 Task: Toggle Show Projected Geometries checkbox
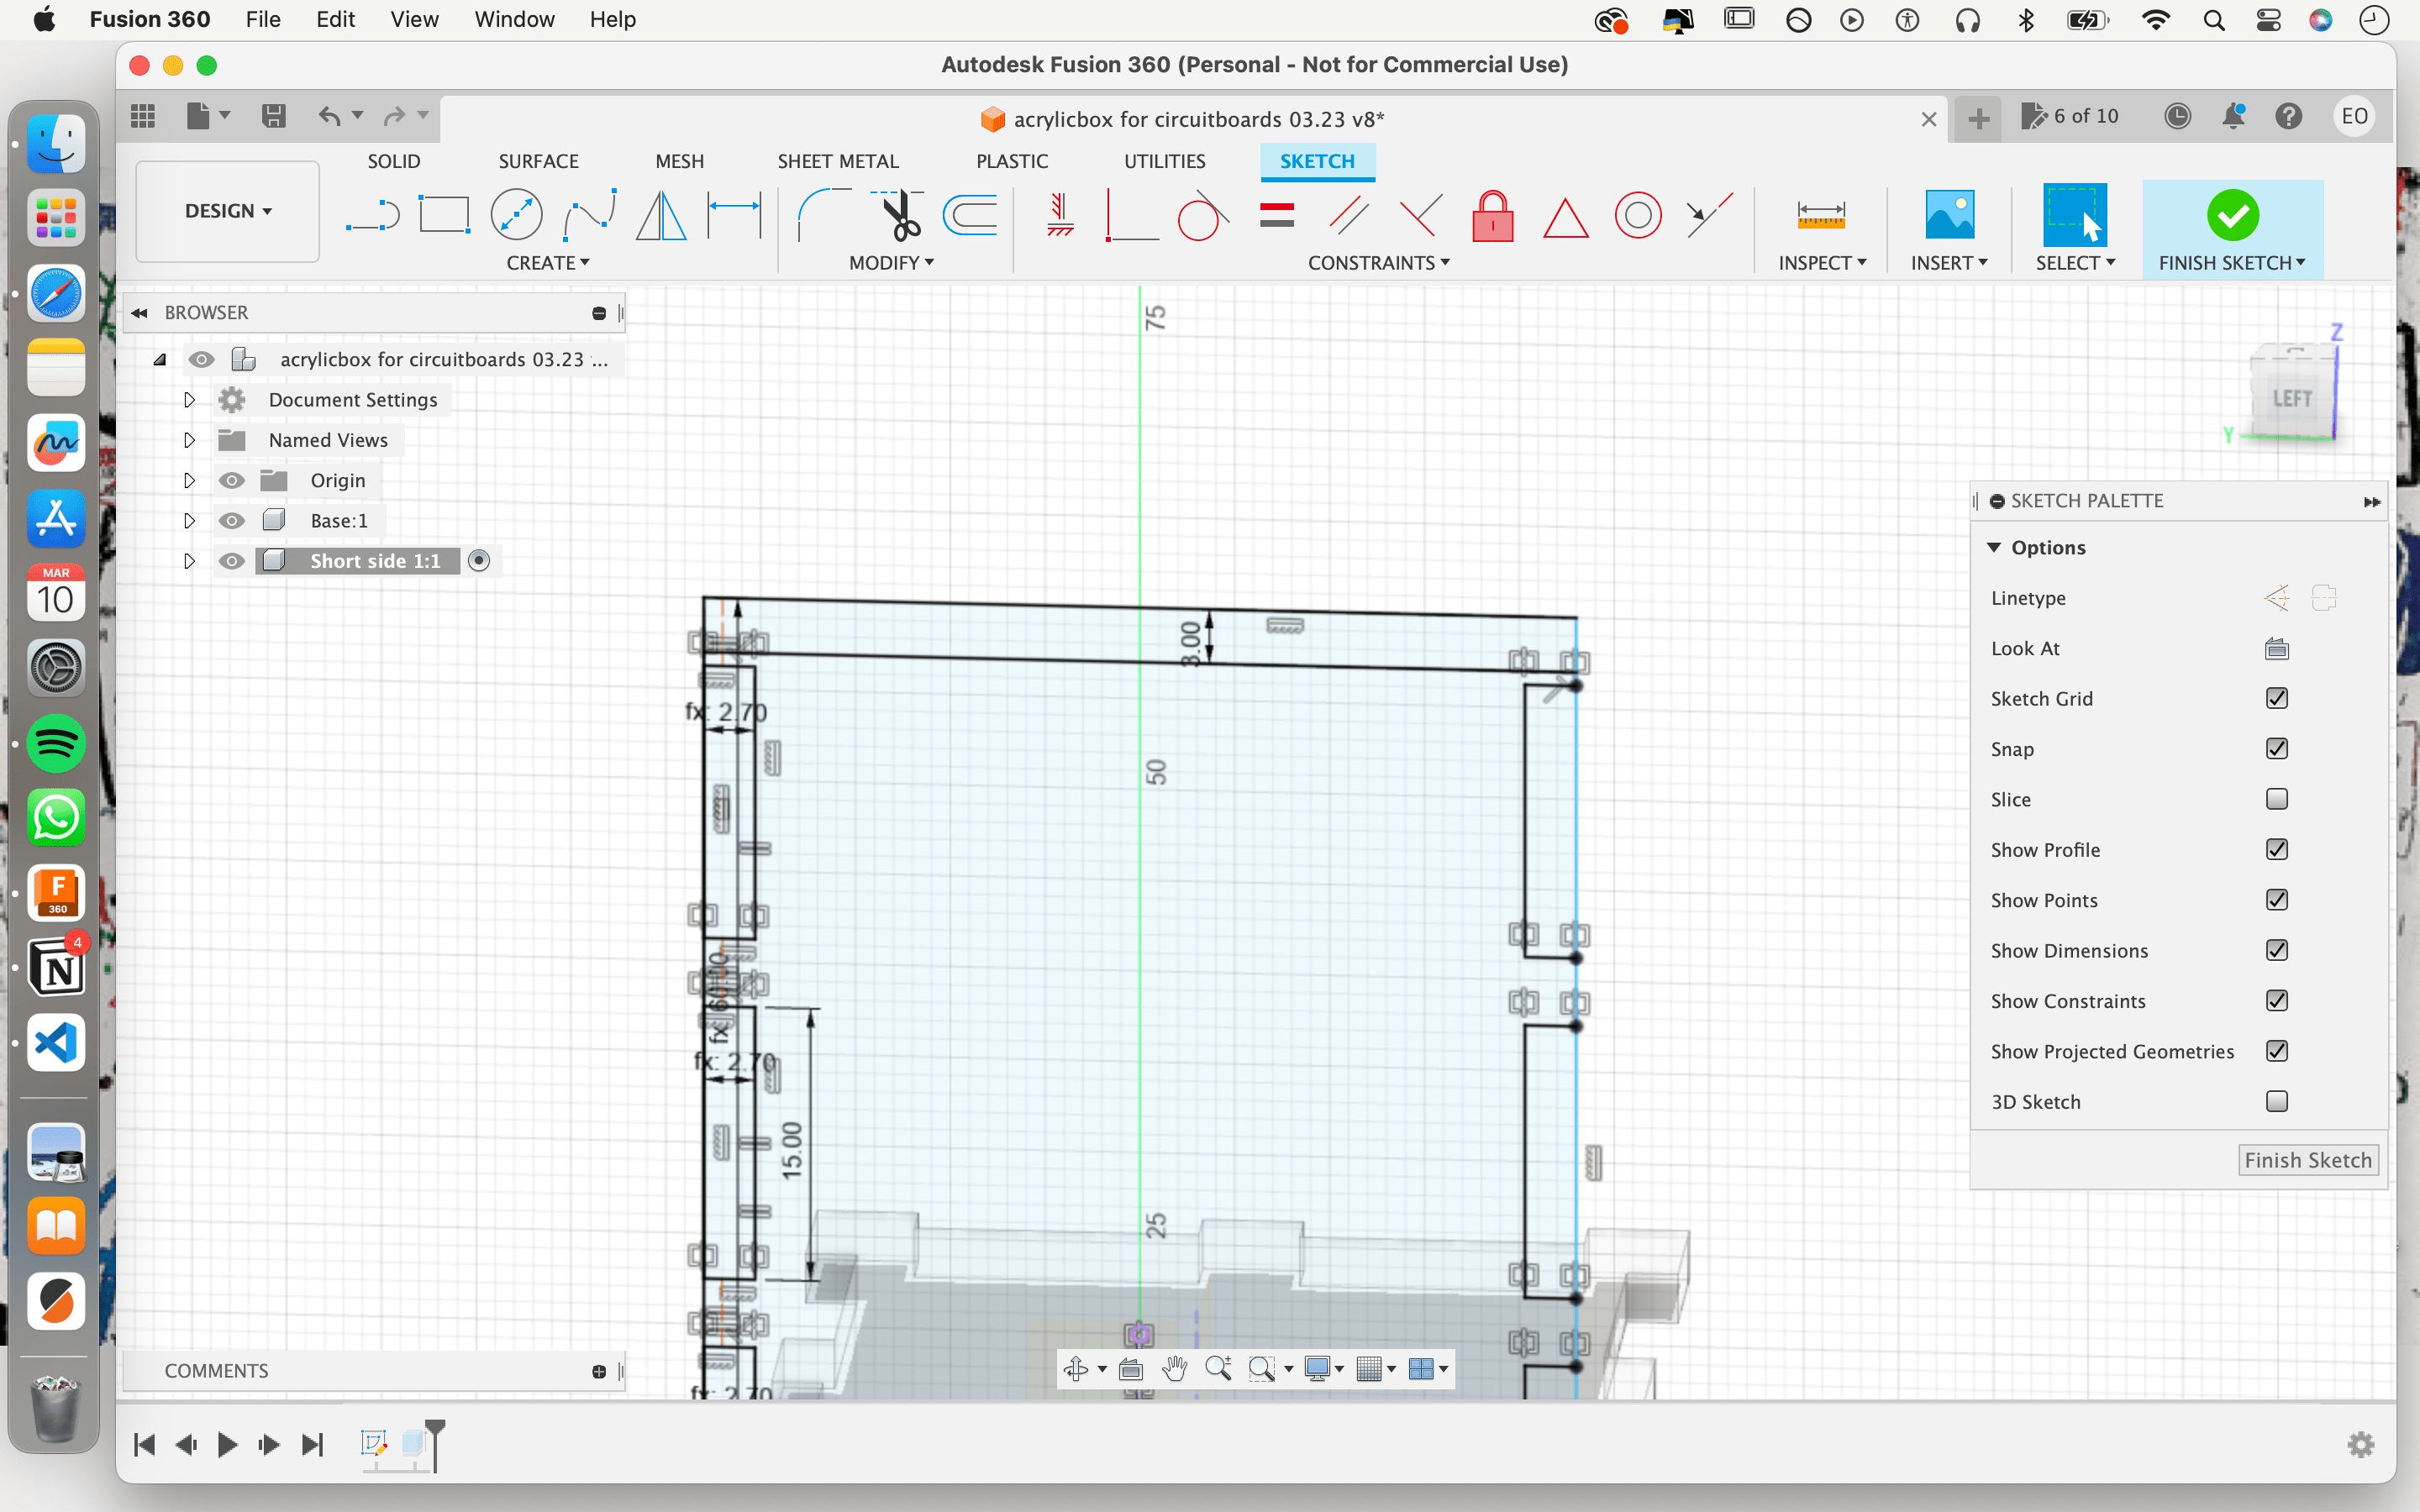(x=2277, y=1051)
